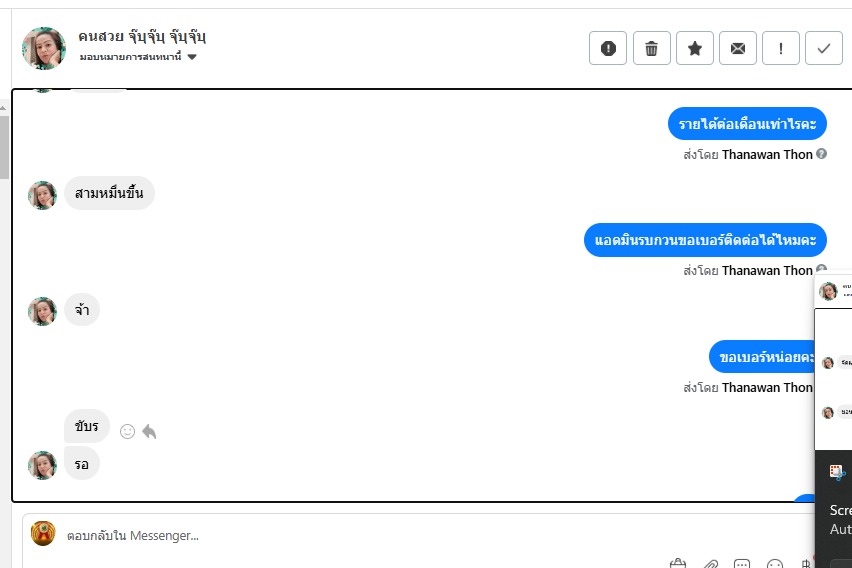
Task: Mark conversation unread with envelope icon
Action: coord(738,48)
